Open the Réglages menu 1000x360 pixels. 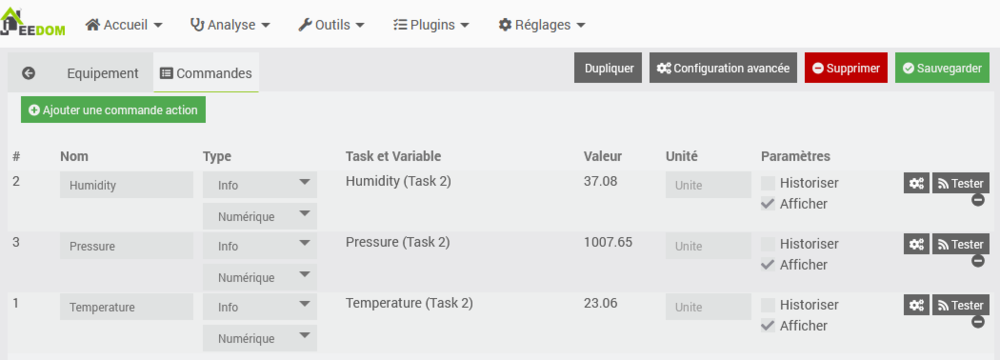coord(542,25)
